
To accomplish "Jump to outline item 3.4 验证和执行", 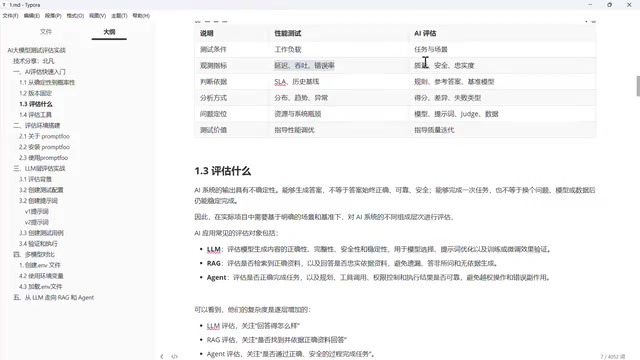I will [38, 244].
